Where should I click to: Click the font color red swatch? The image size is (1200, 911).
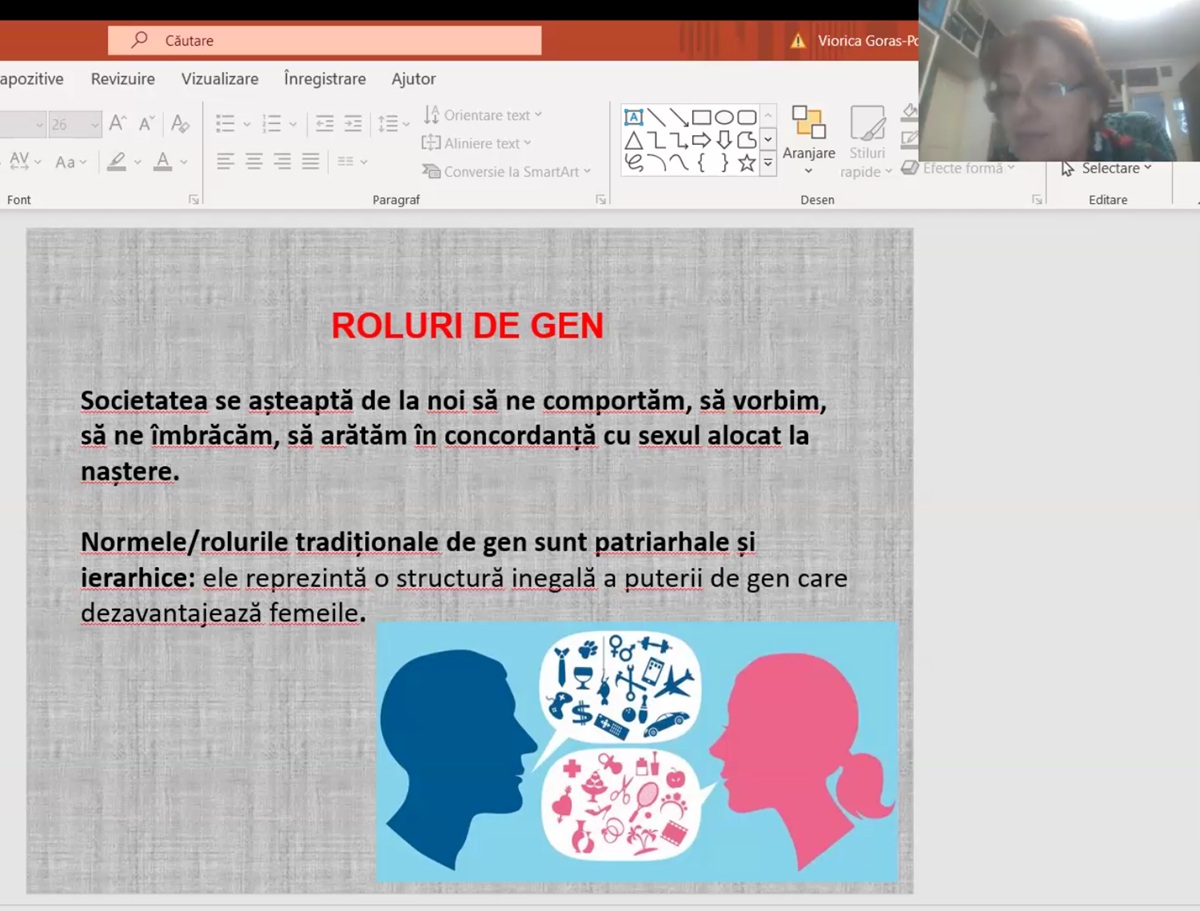click(x=163, y=161)
